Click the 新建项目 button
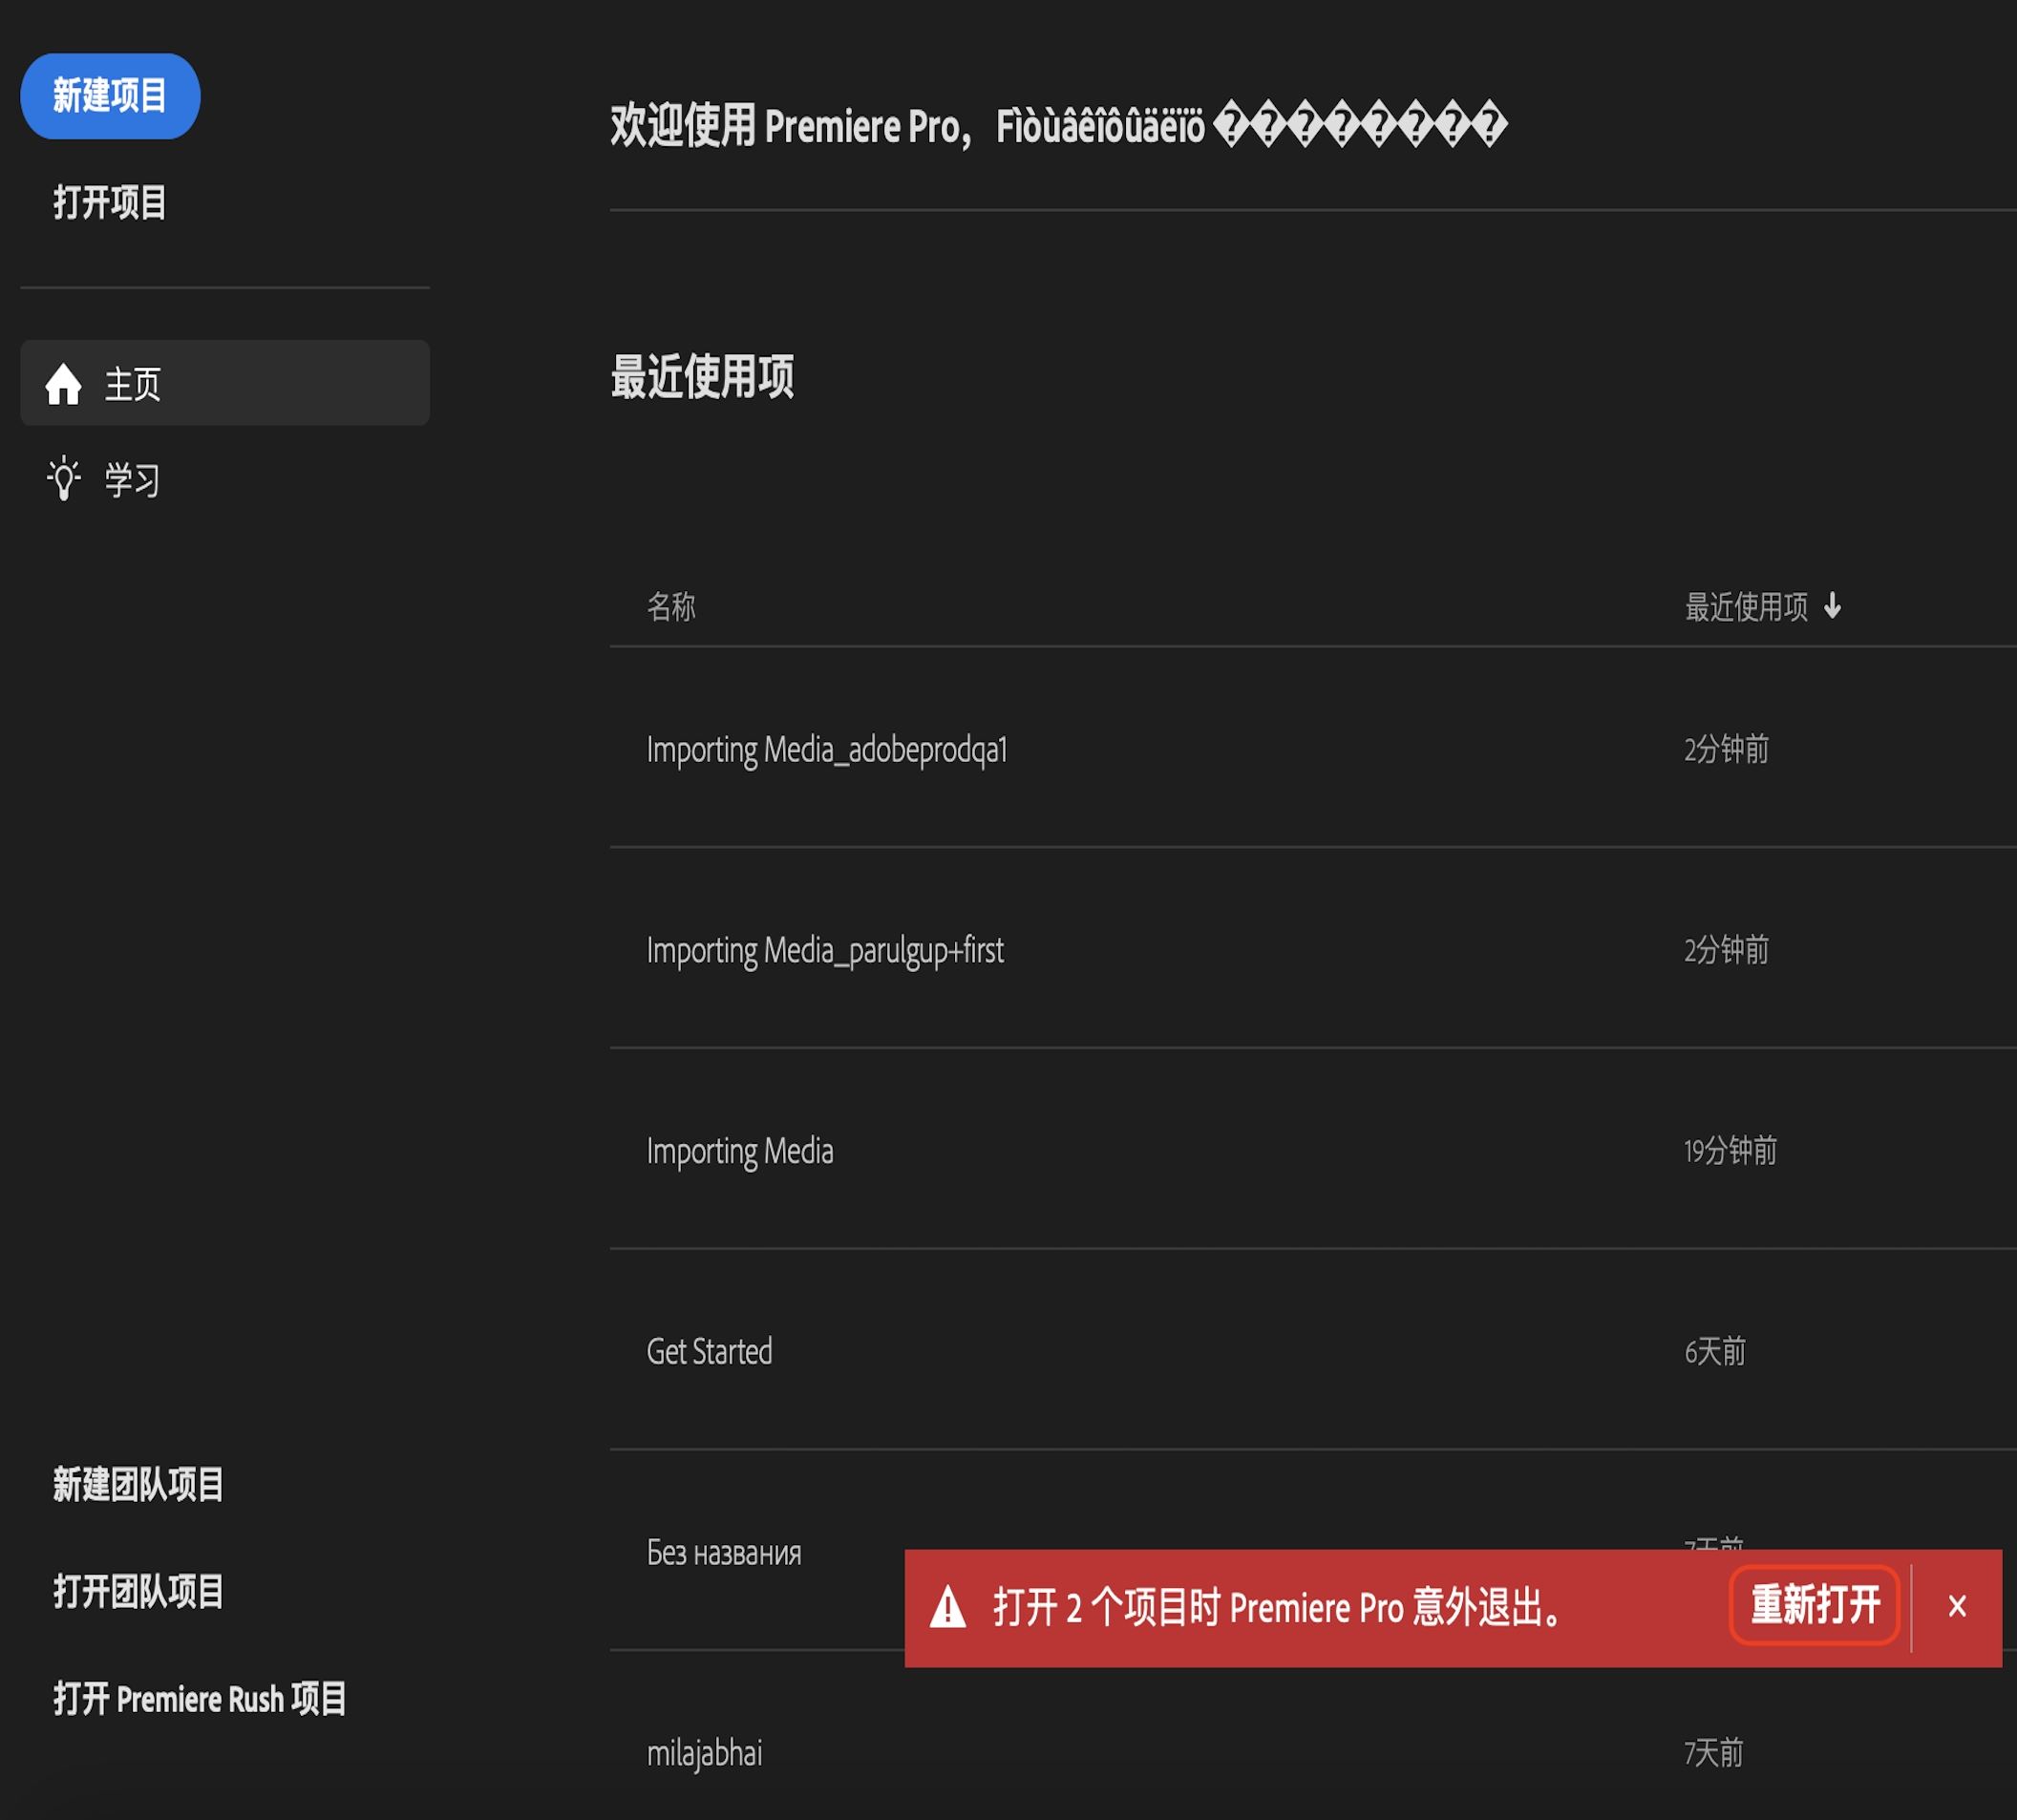Viewport: 2017px width, 1820px height. point(110,96)
